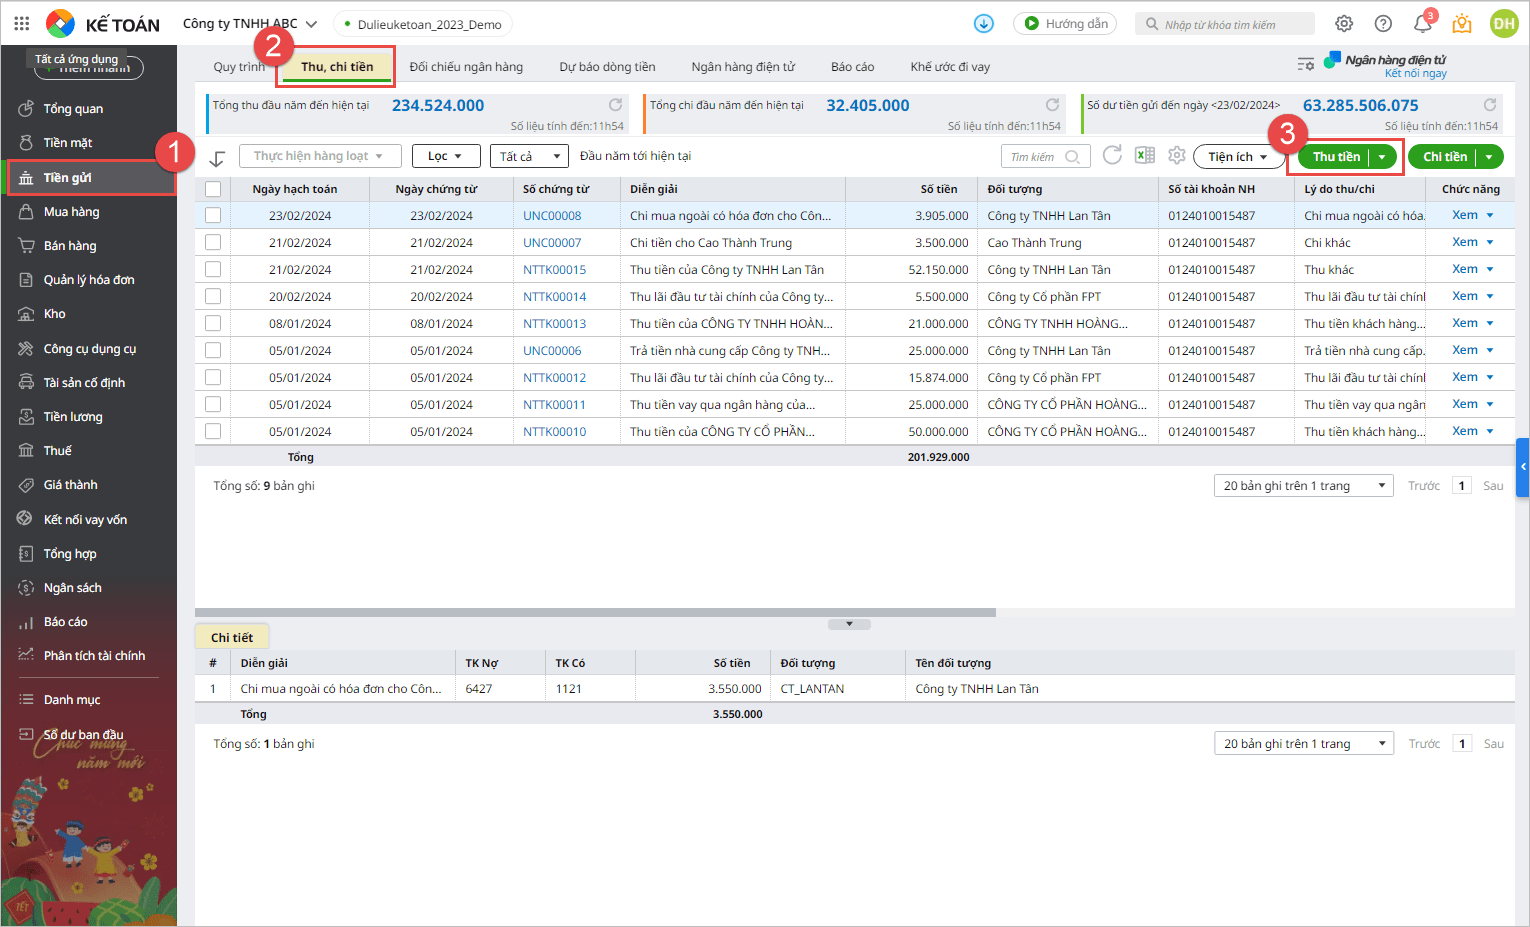Image resolution: width=1530 pixels, height=927 pixels.
Task: Open the Tiện ích dropdown
Action: pos(1238,157)
